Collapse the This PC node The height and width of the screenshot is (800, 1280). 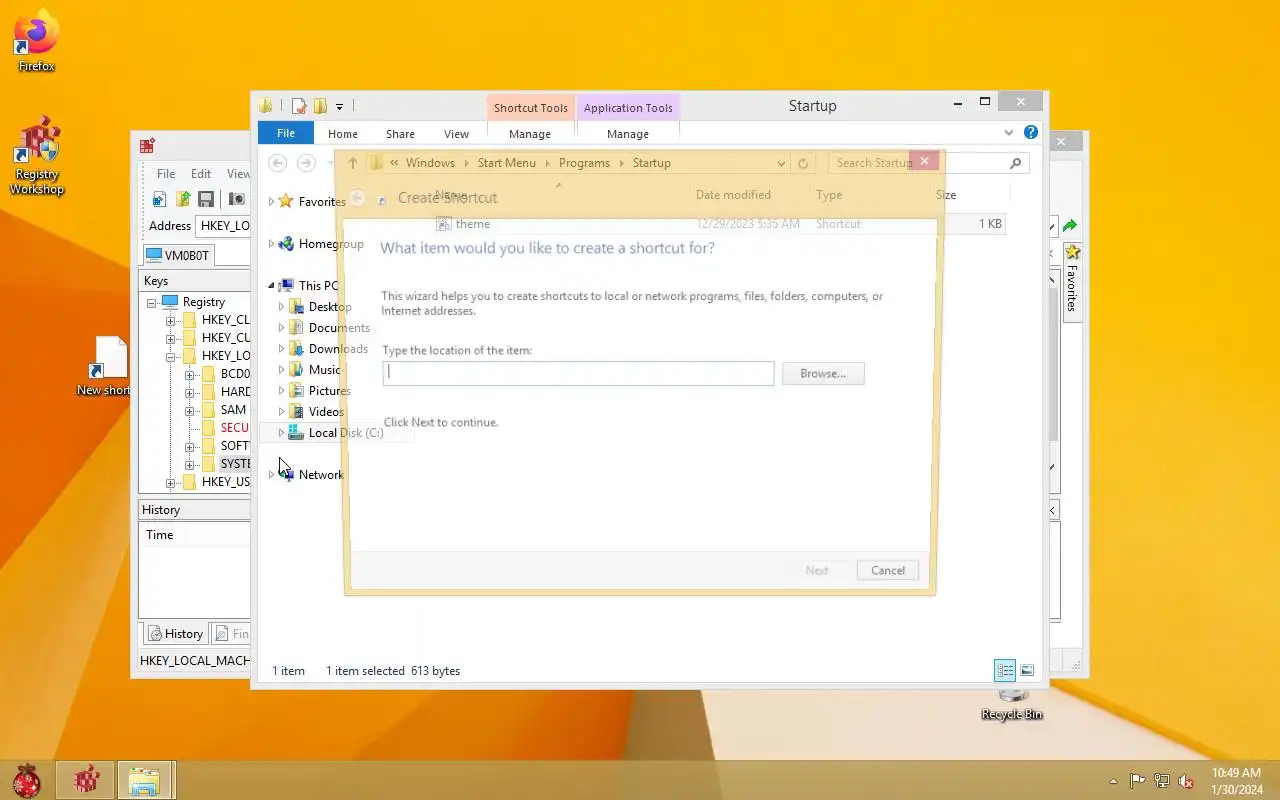tap(271, 286)
